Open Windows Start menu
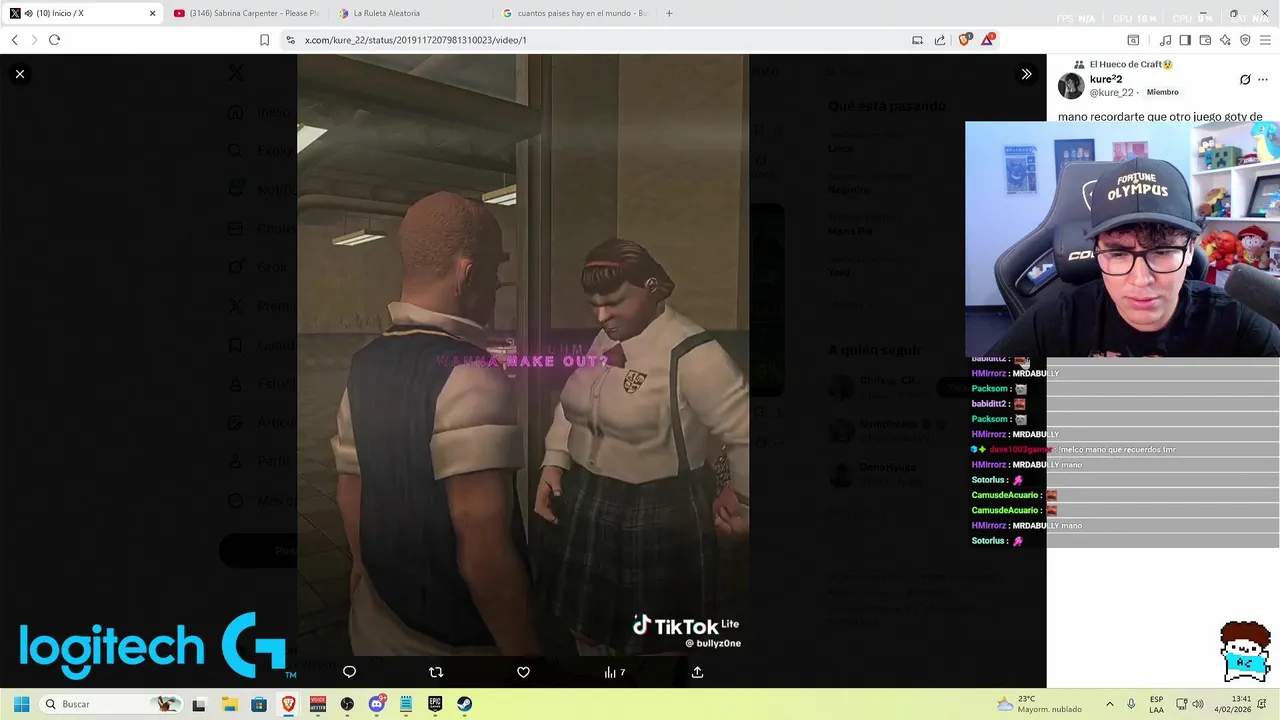Viewport: 1280px width, 720px height. click(21, 704)
